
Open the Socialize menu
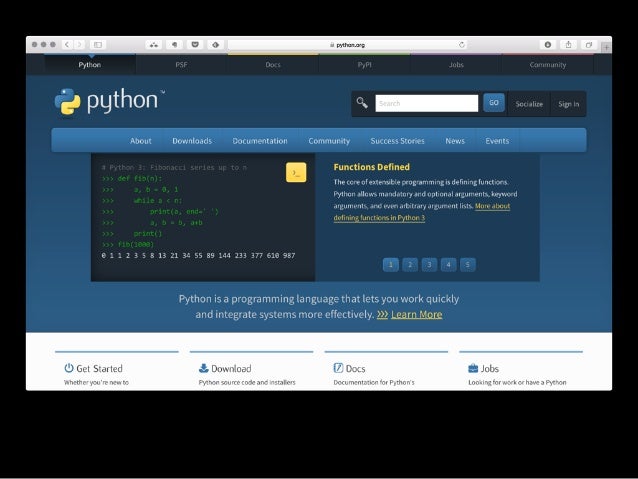529,104
